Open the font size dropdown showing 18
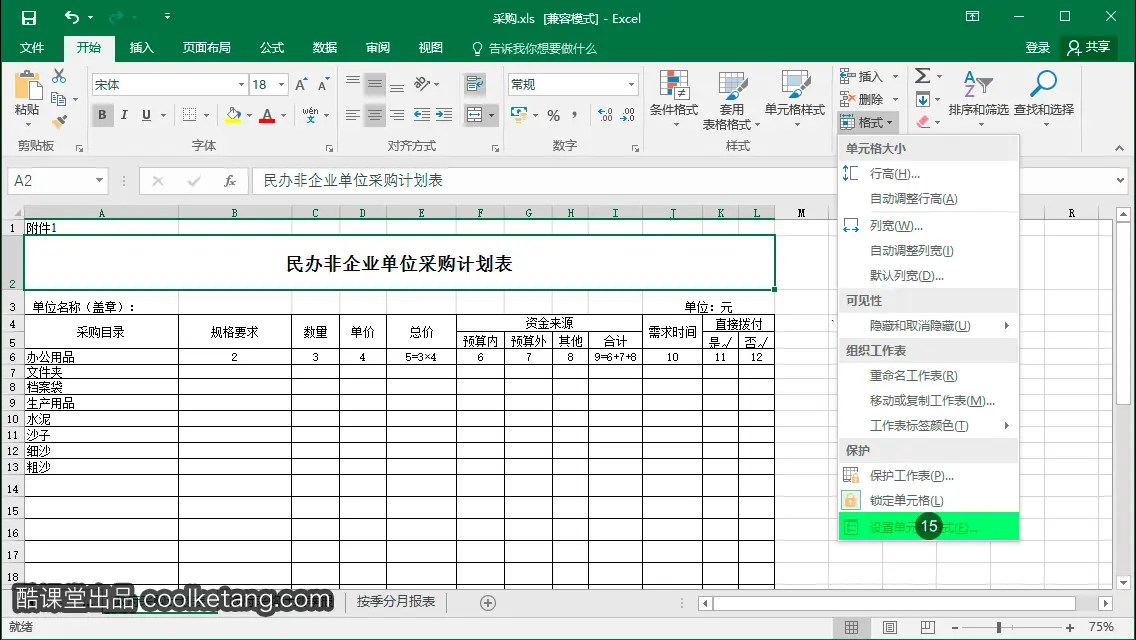 281,85
